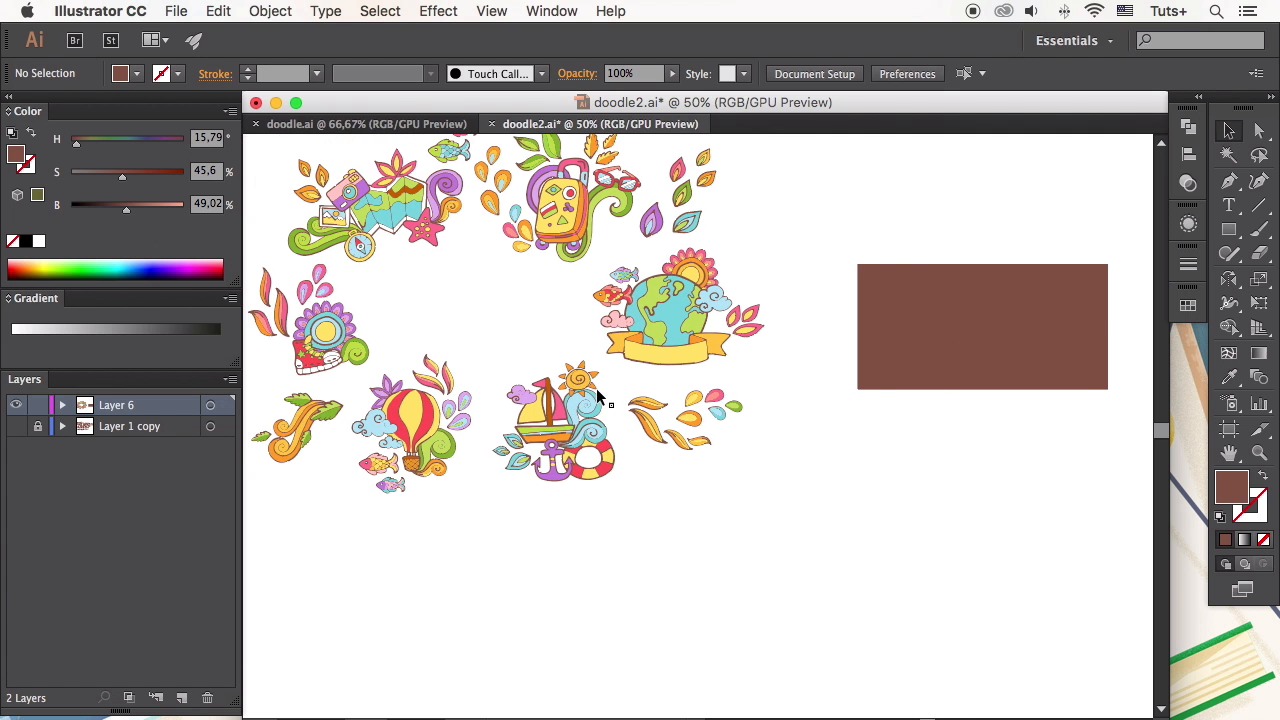Image resolution: width=1280 pixels, height=720 pixels.
Task: Open the Effect menu
Action: click(x=438, y=11)
